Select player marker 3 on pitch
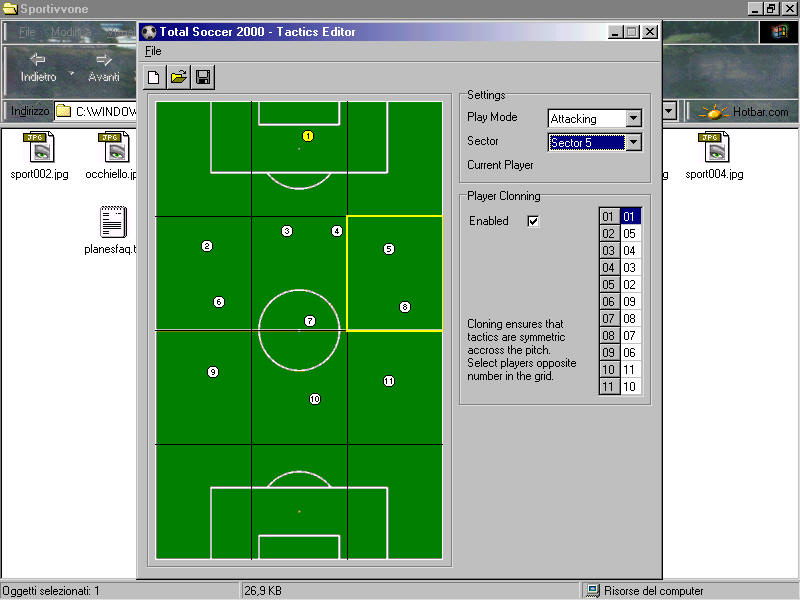Viewport: 800px width, 600px height. 287,231
